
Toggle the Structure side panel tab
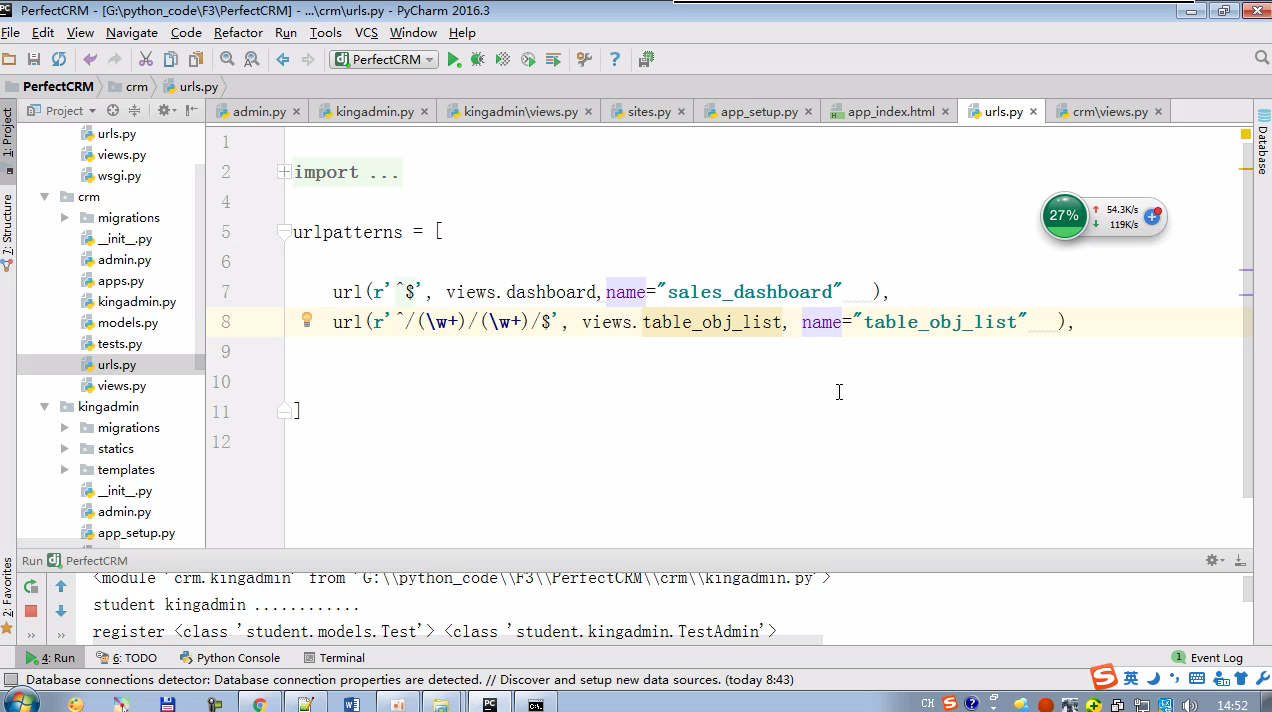pyautogui.click(x=8, y=230)
